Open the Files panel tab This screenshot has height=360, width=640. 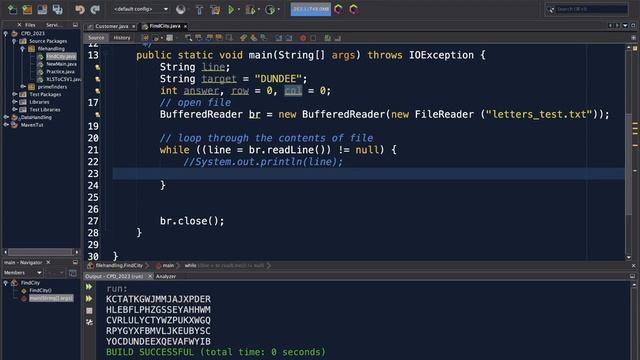click(x=30, y=25)
